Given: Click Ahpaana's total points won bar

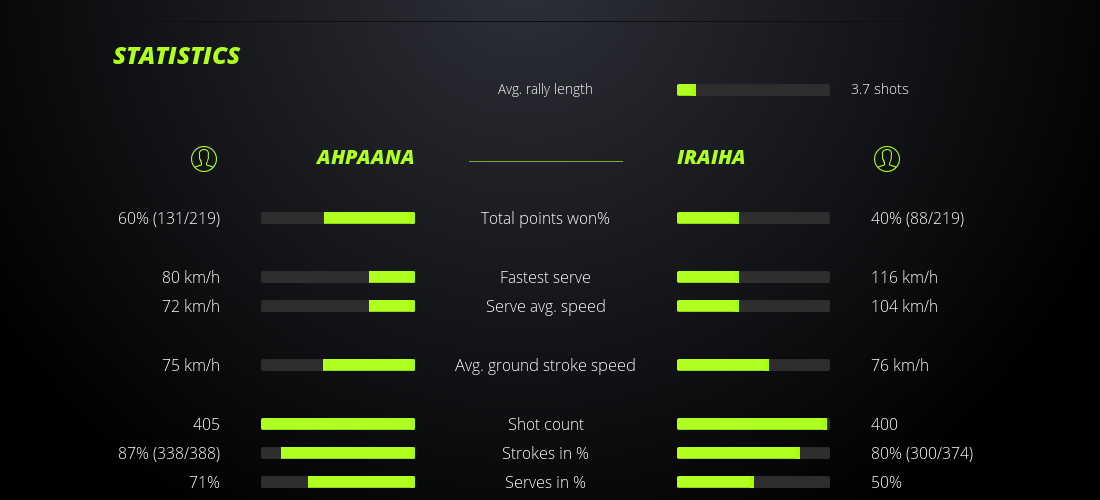Looking at the screenshot, I should point(338,218).
